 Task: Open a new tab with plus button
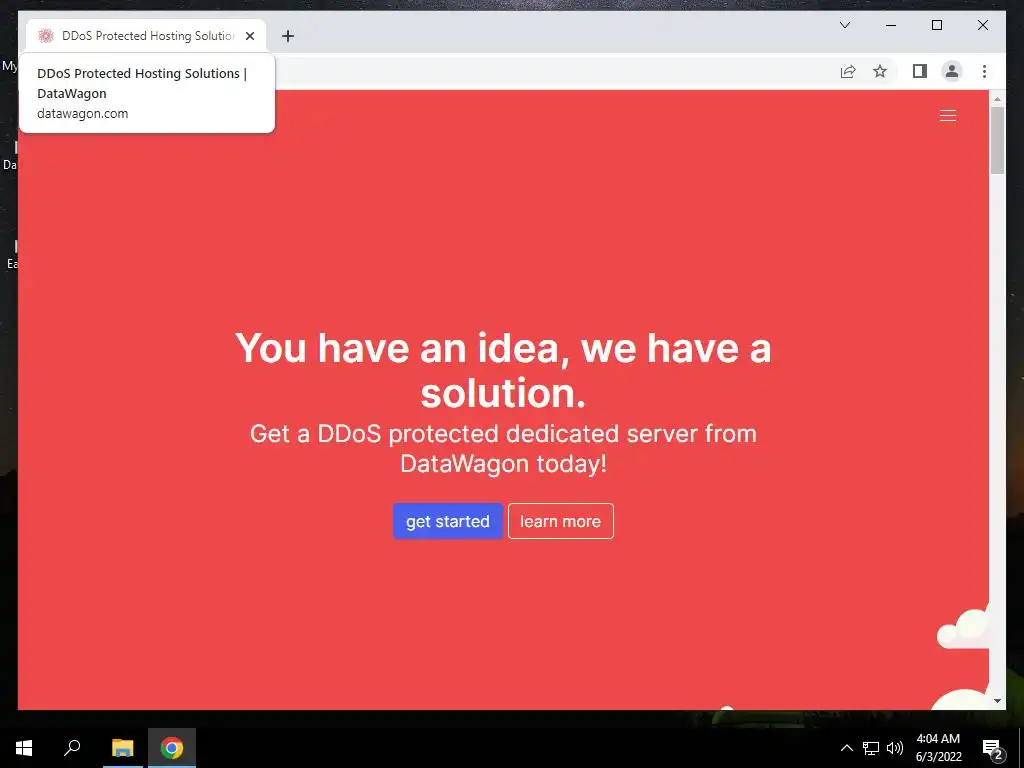click(288, 36)
